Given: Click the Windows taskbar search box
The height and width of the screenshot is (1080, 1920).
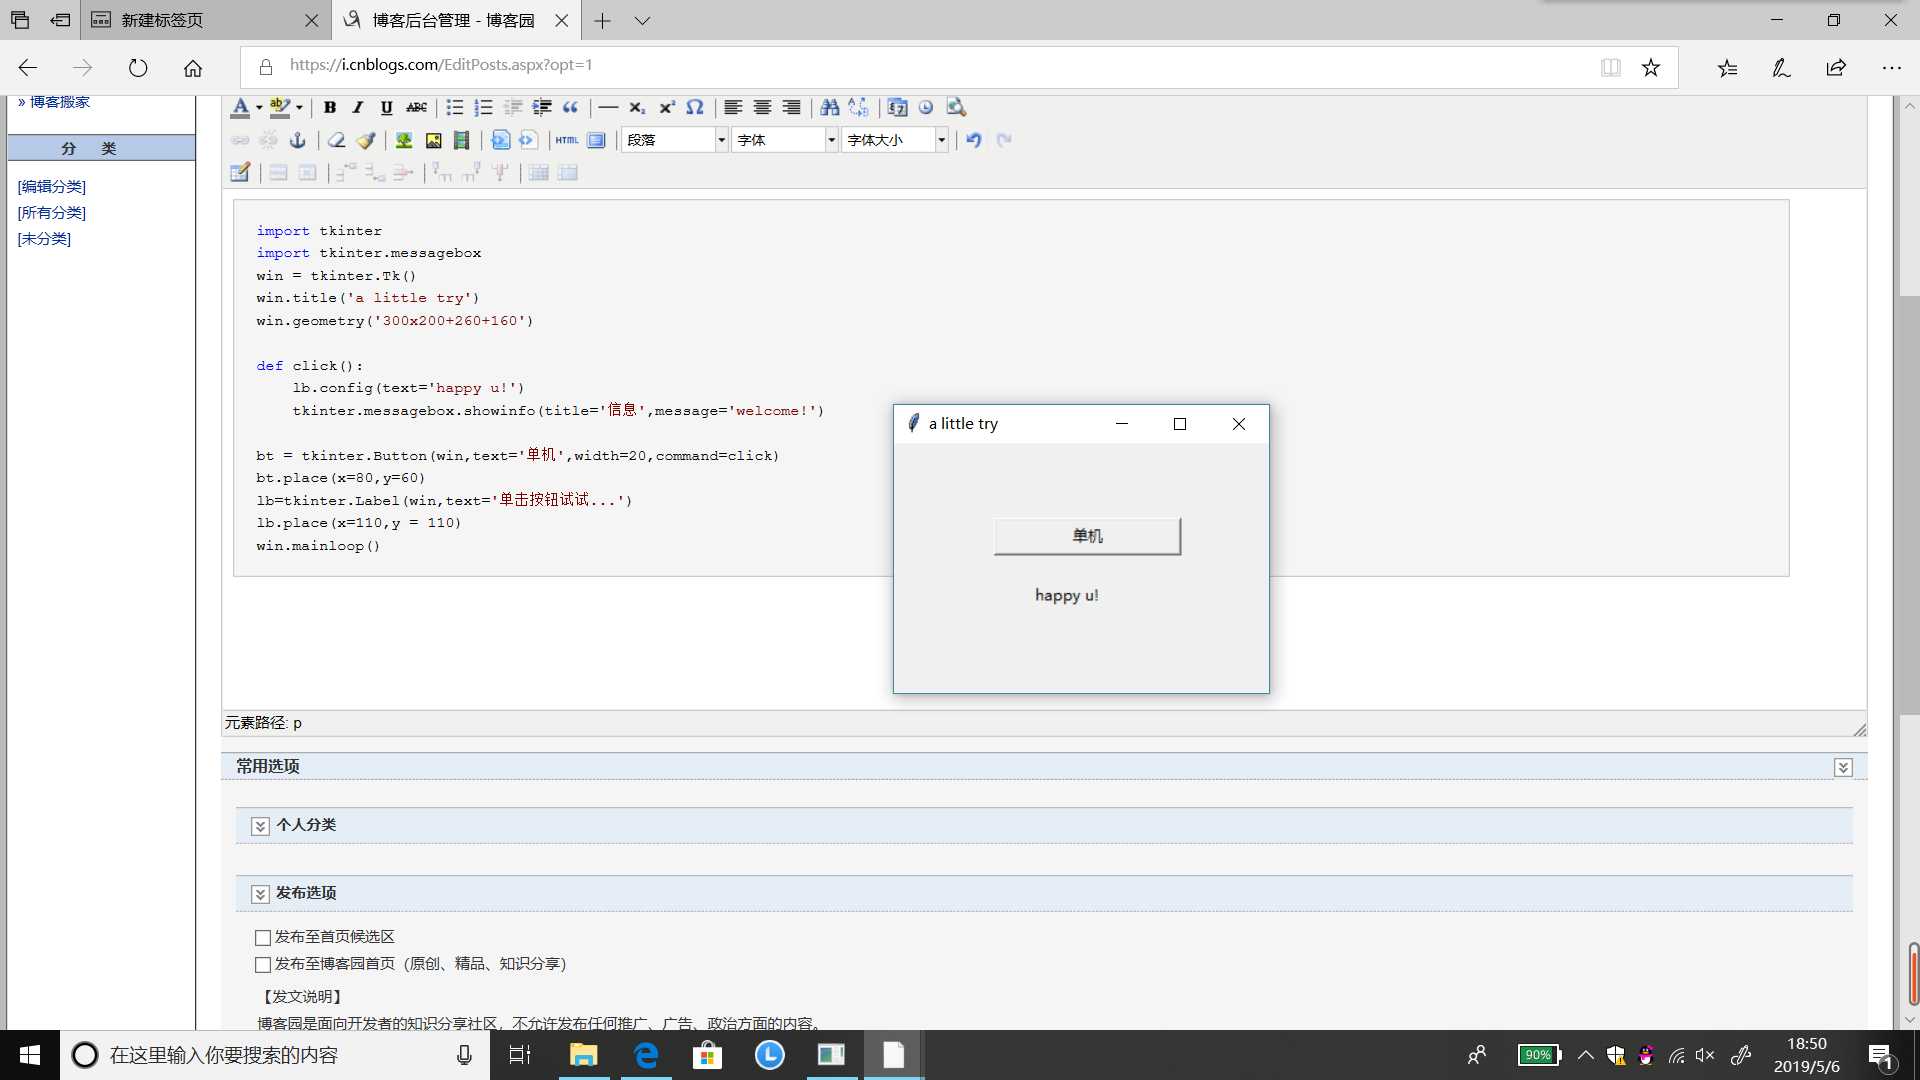Looking at the screenshot, I should pyautogui.click(x=275, y=1055).
